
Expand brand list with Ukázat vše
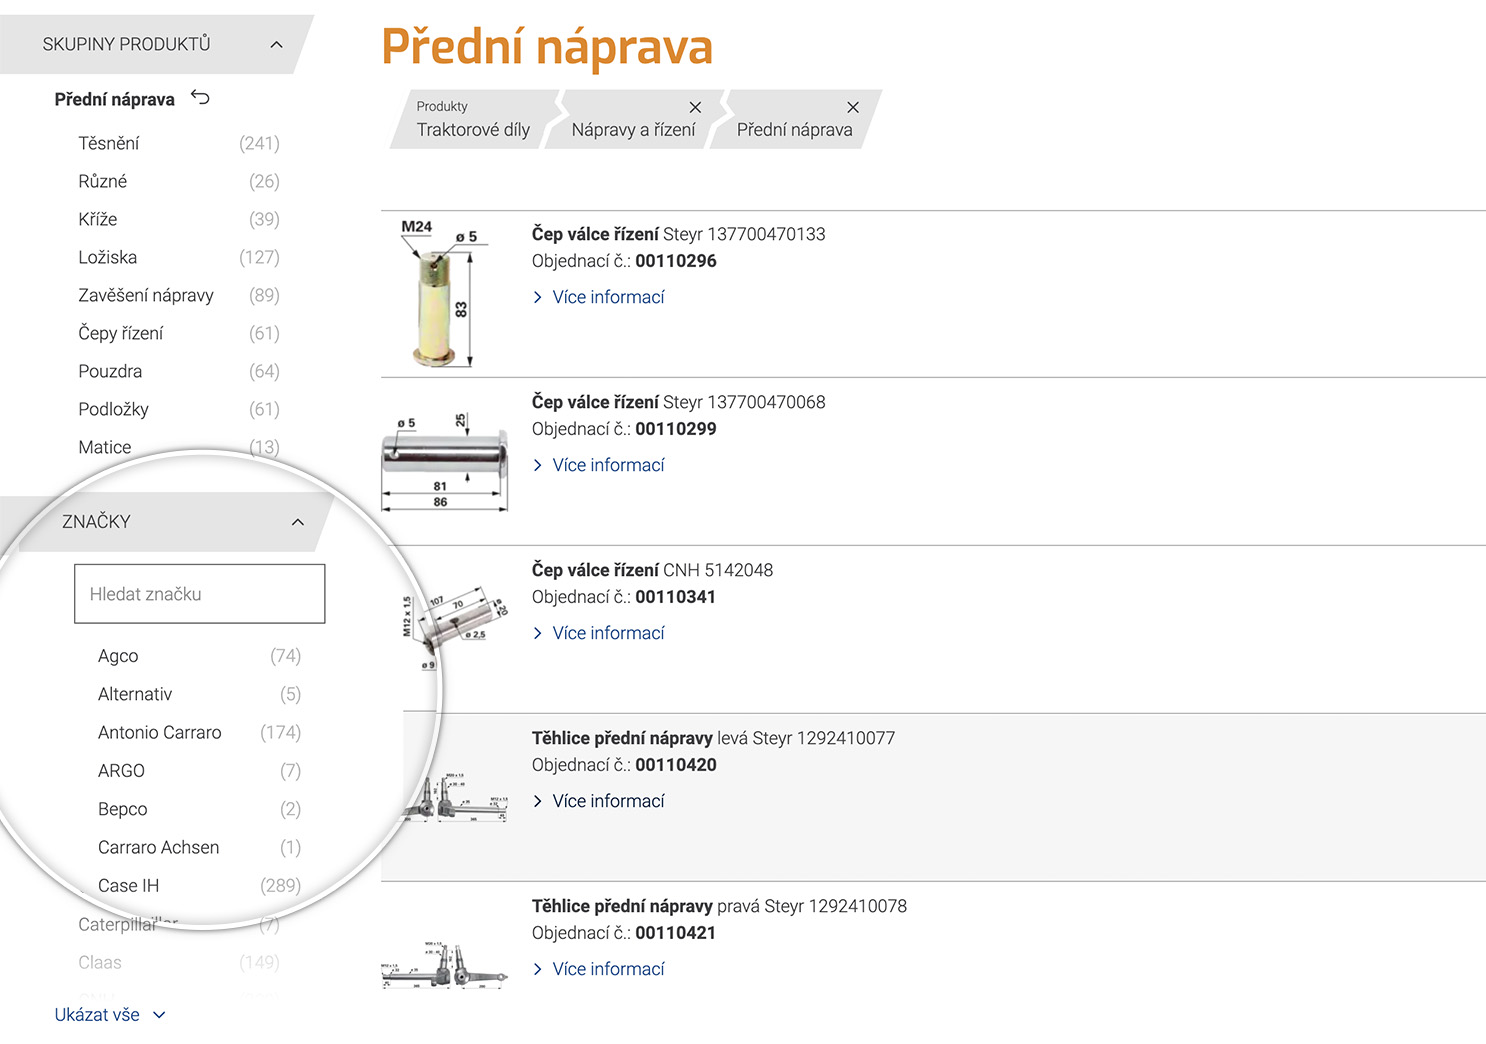(x=110, y=1014)
